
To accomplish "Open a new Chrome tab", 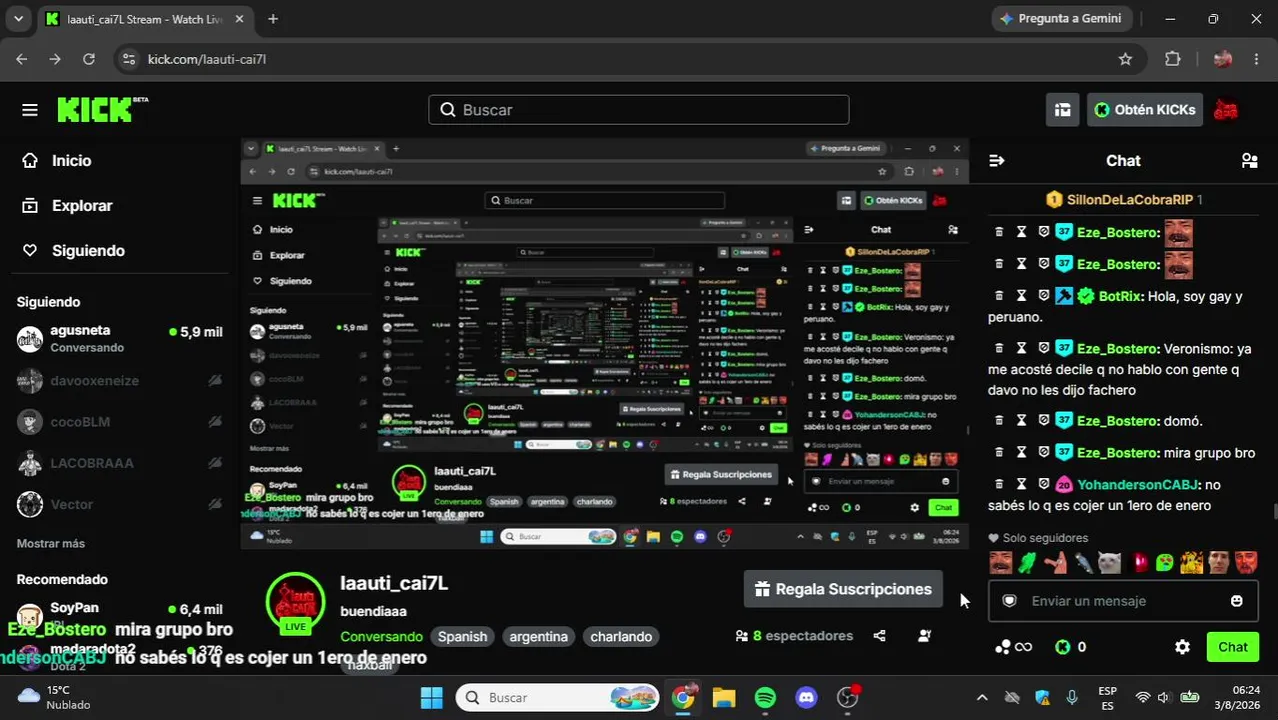I will coord(273,19).
